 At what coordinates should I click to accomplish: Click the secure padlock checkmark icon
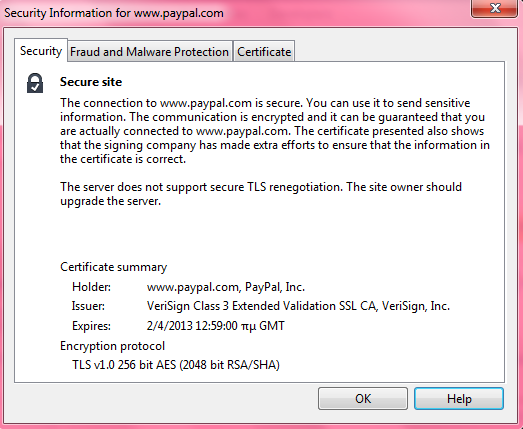point(35,83)
